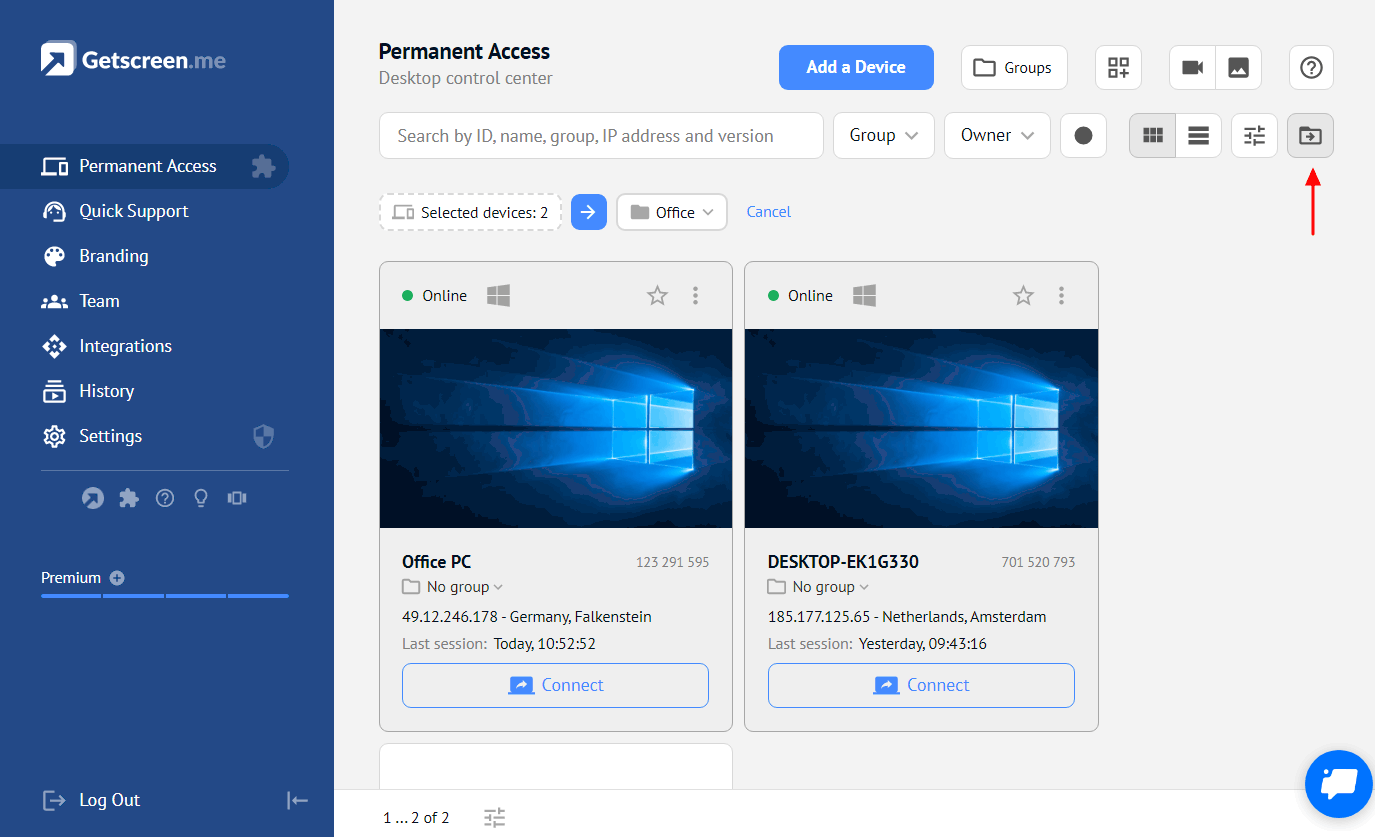Open the Office PC screen thumbnail
The height and width of the screenshot is (837, 1375).
click(x=556, y=428)
